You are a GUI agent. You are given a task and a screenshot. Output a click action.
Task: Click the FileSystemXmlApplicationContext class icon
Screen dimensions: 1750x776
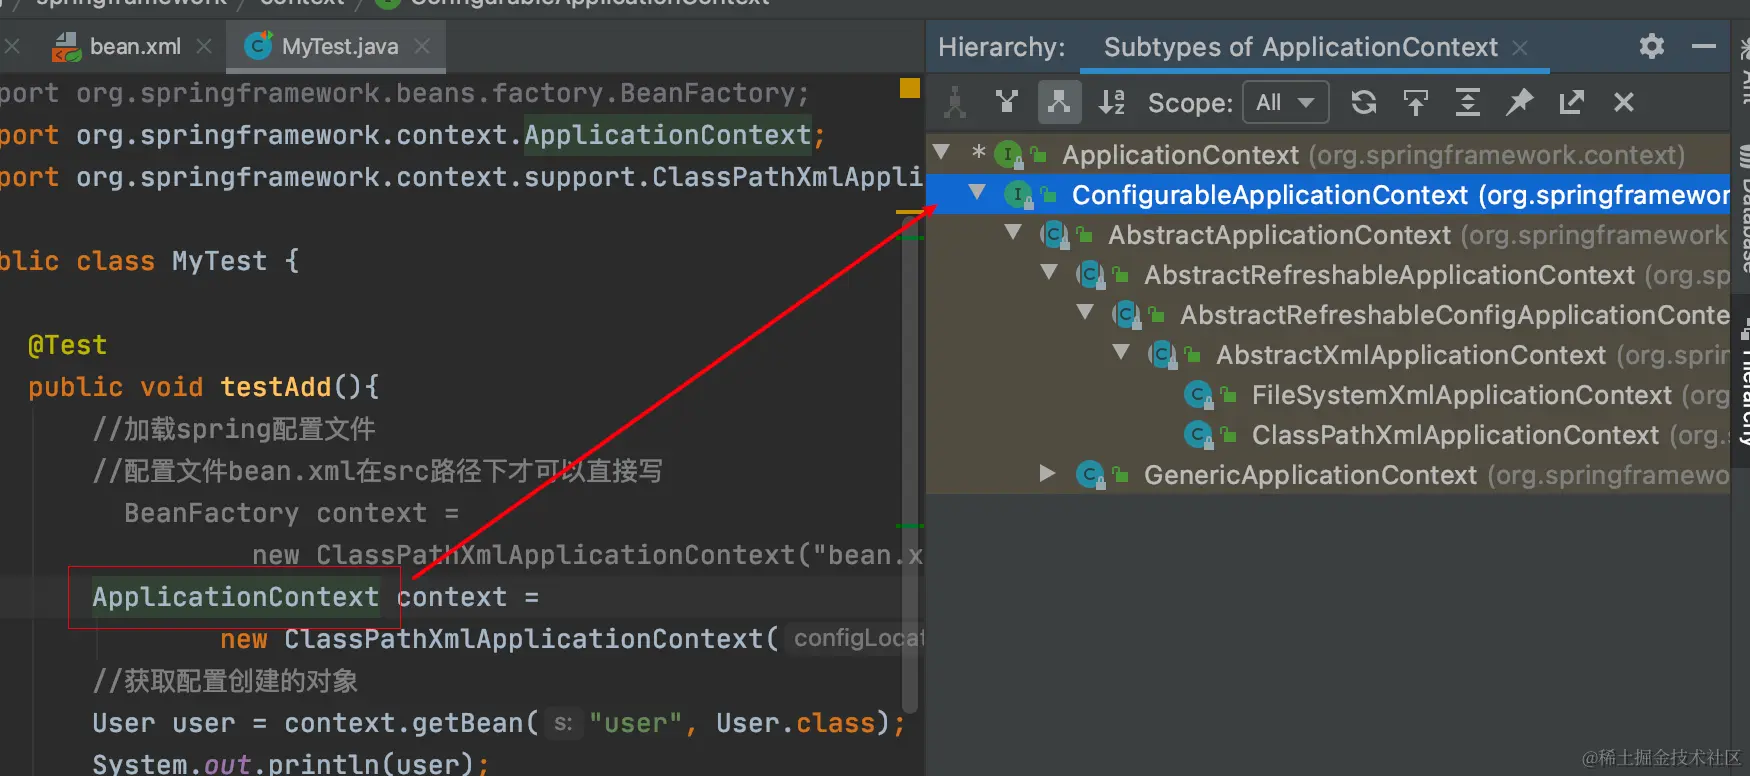(1198, 395)
